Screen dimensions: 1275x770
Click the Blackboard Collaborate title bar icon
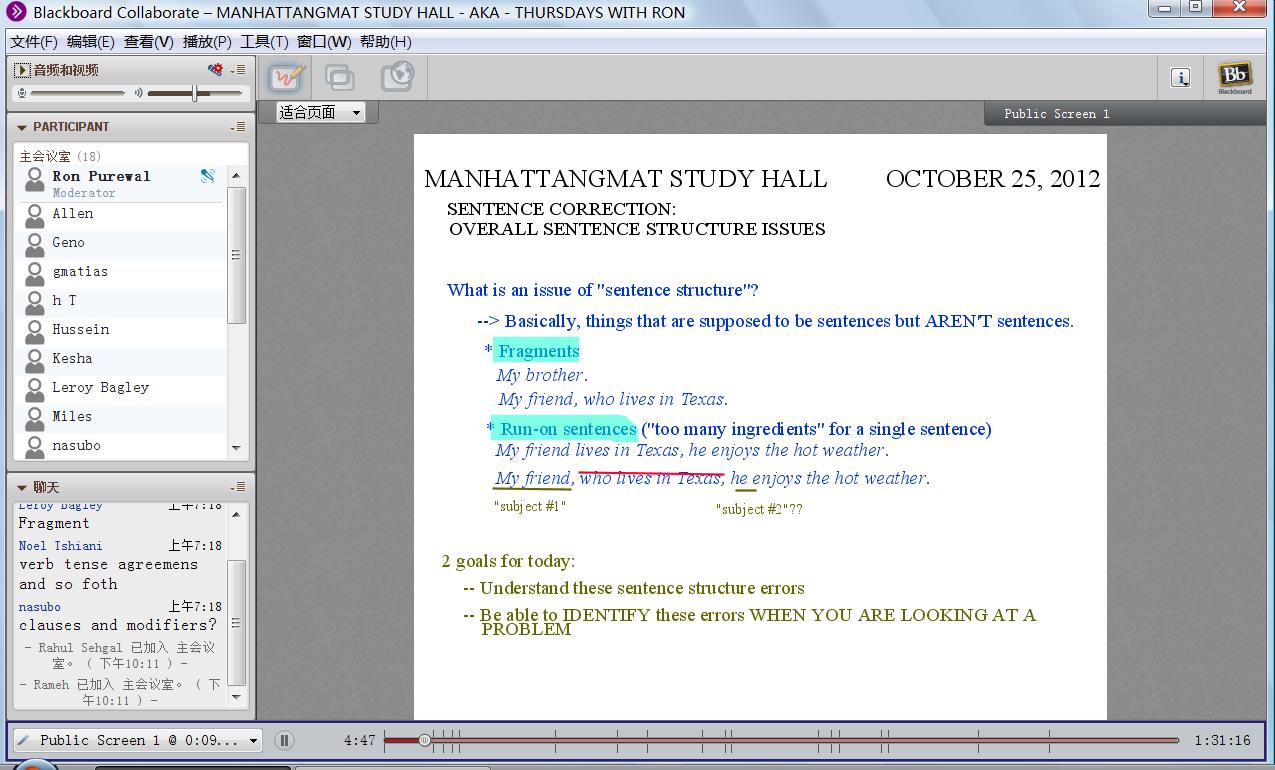(x=16, y=12)
